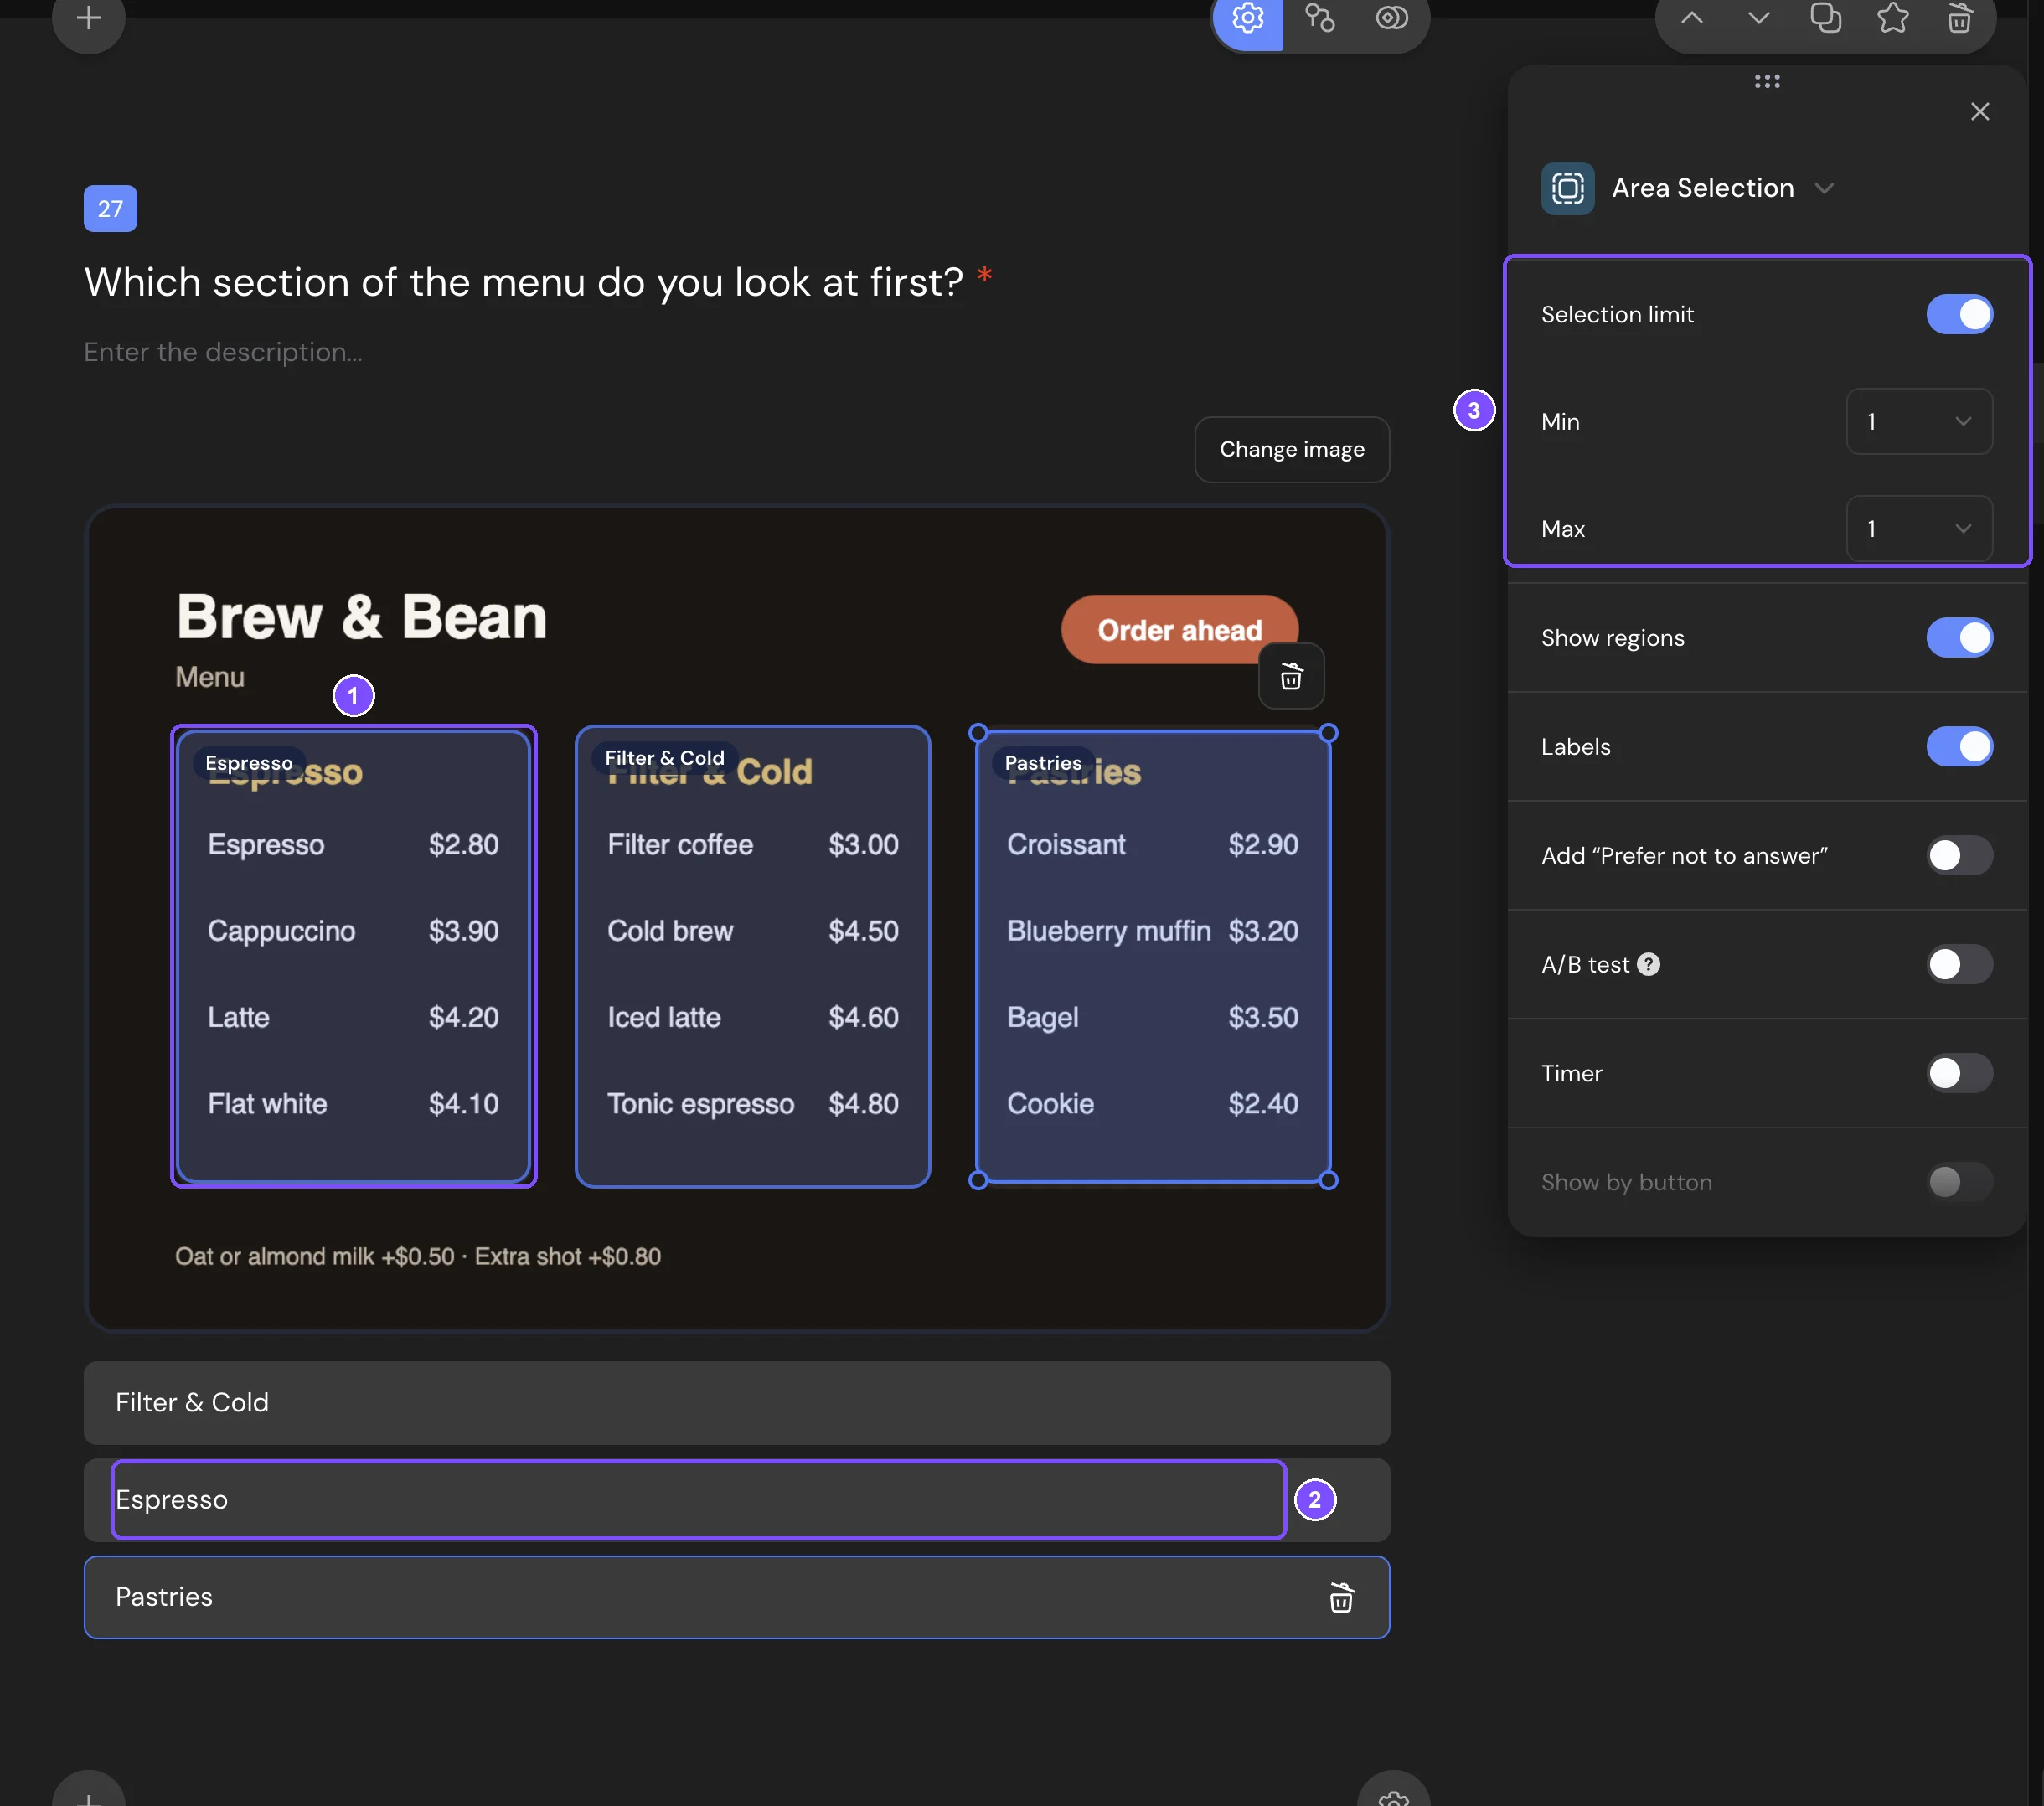
Task: Click the Espresso label tag on the image
Action: 248,763
